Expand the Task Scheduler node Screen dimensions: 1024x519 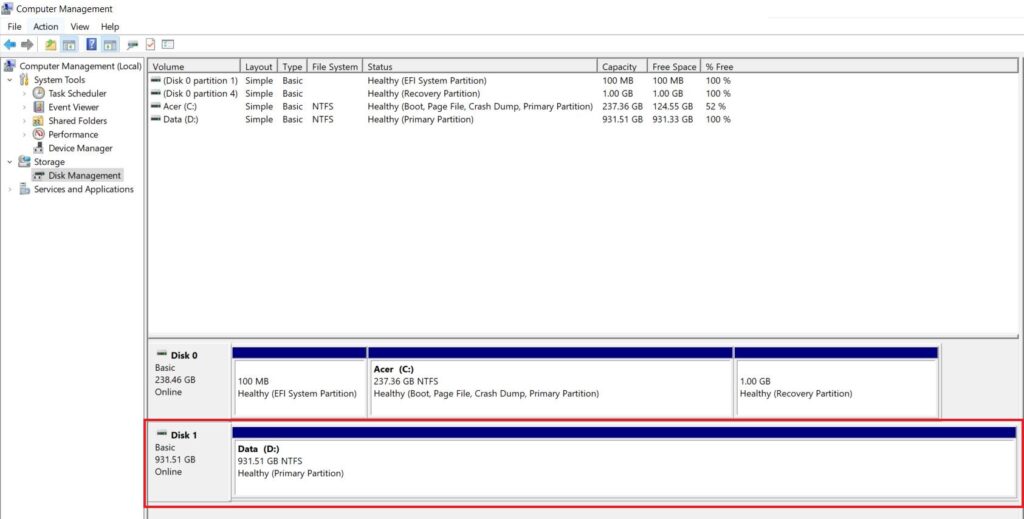click(24, 93)
